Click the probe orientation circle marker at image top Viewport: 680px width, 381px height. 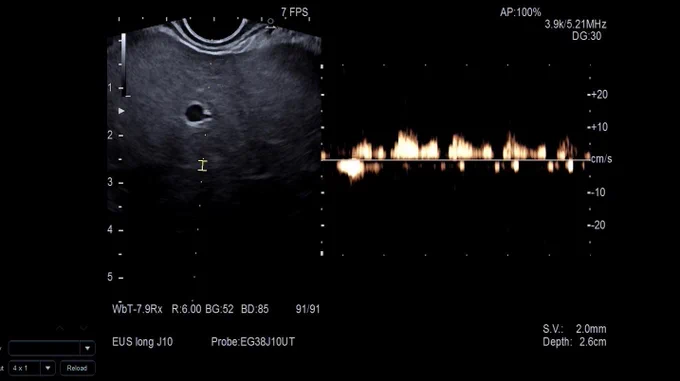(x=270, y=21)
